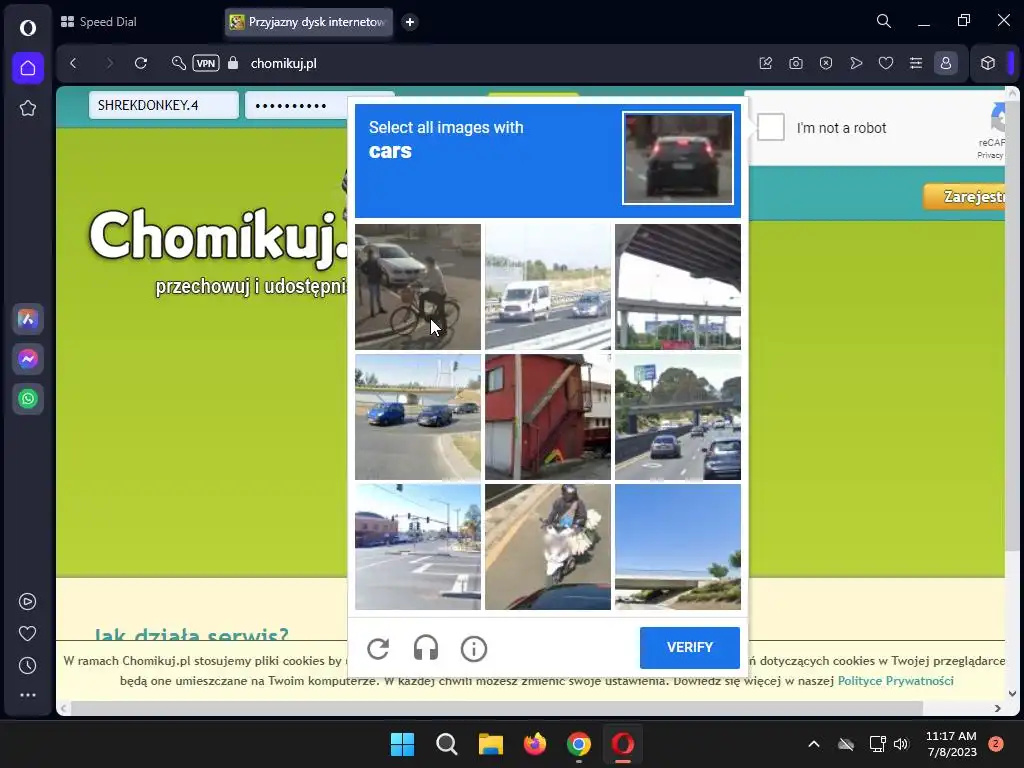Click the password field with dots
The height and width of the screenshot is (768, 1024).
click(x=296, y=105)
